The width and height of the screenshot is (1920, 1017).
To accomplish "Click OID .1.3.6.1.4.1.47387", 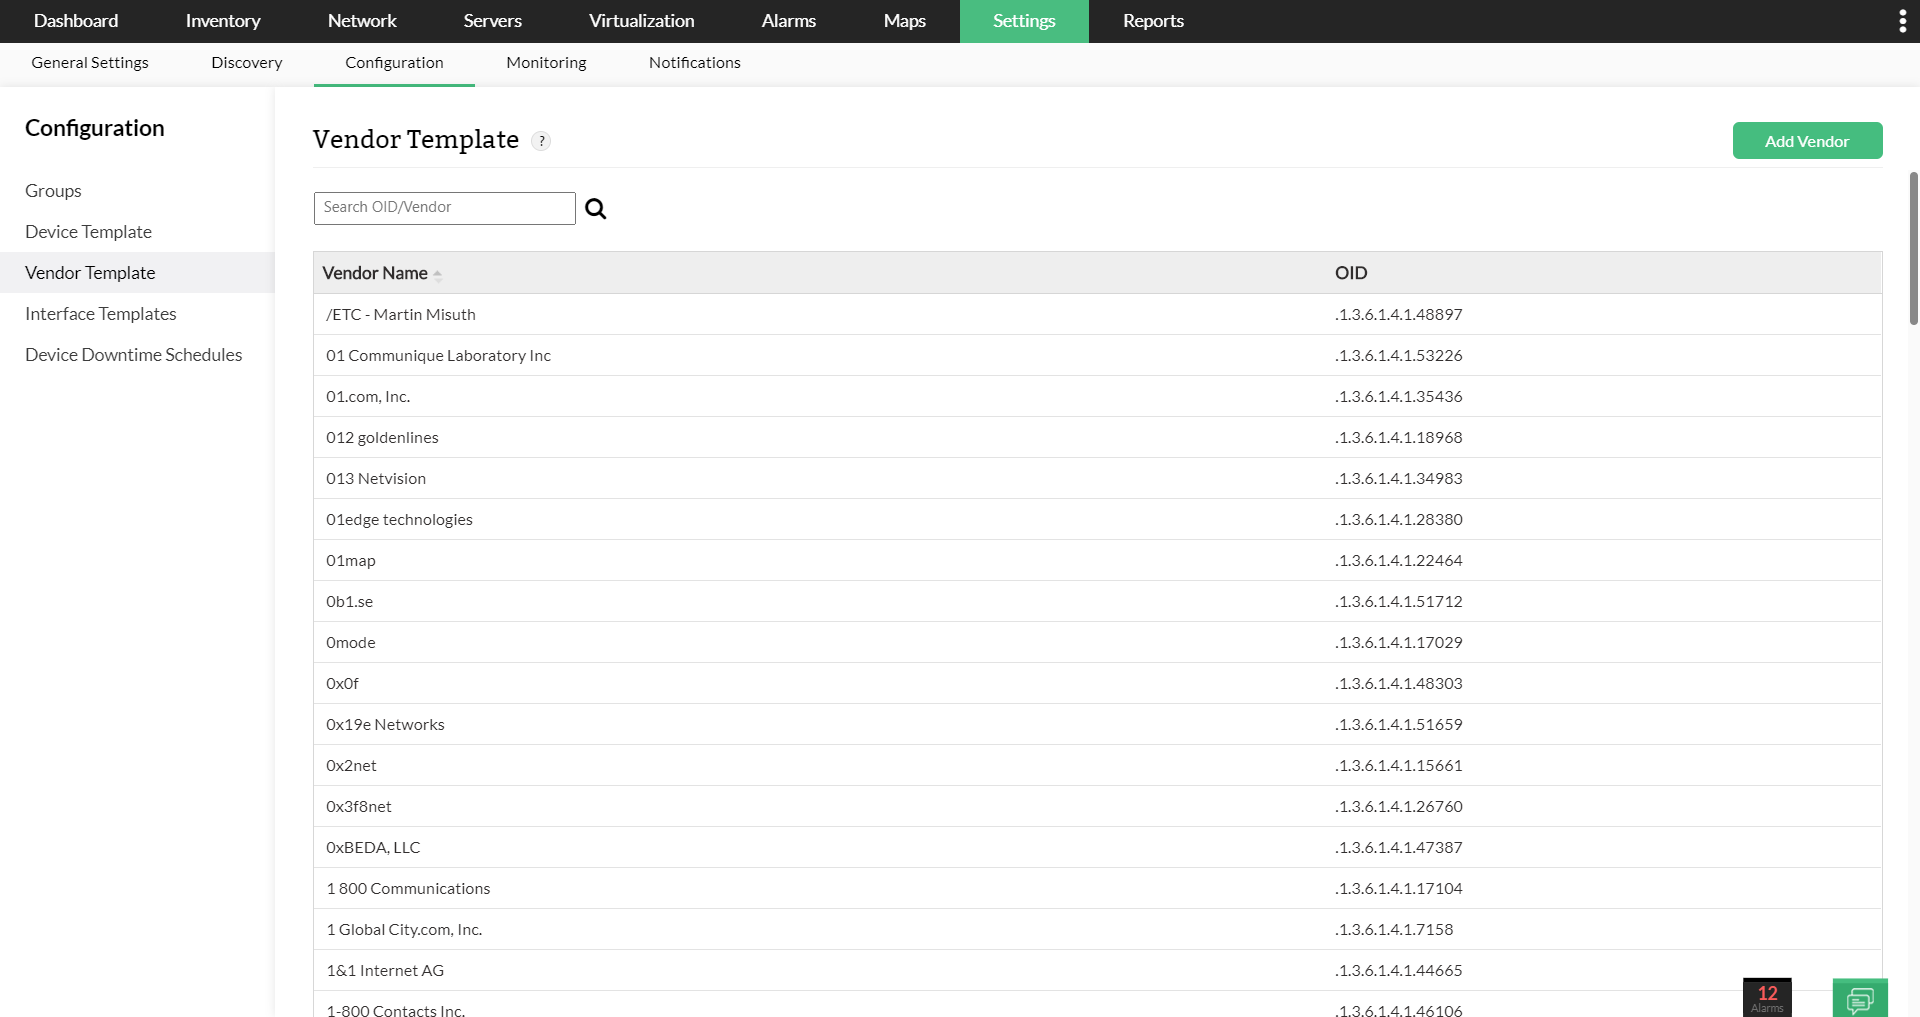I will click(x=1398, y=848).
